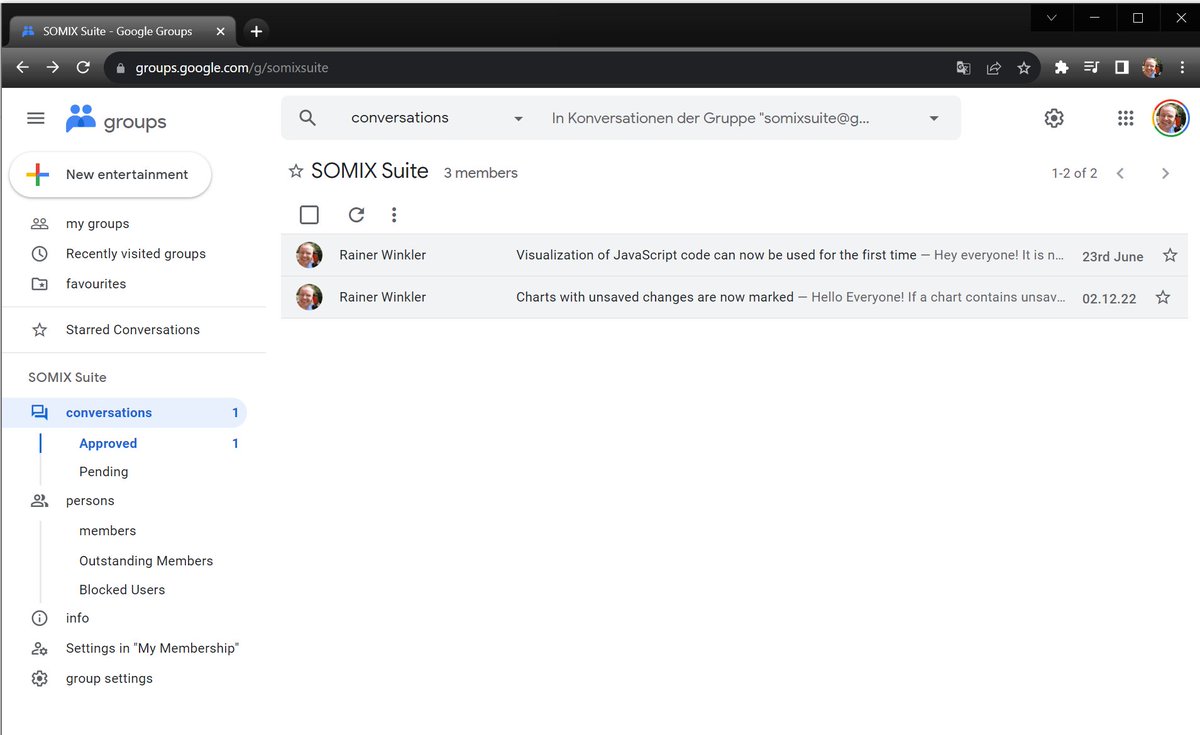The height and width of the screenshot is (735, 1200).
Task: Open the Google account avatar menu
Action: point(1170,118)
